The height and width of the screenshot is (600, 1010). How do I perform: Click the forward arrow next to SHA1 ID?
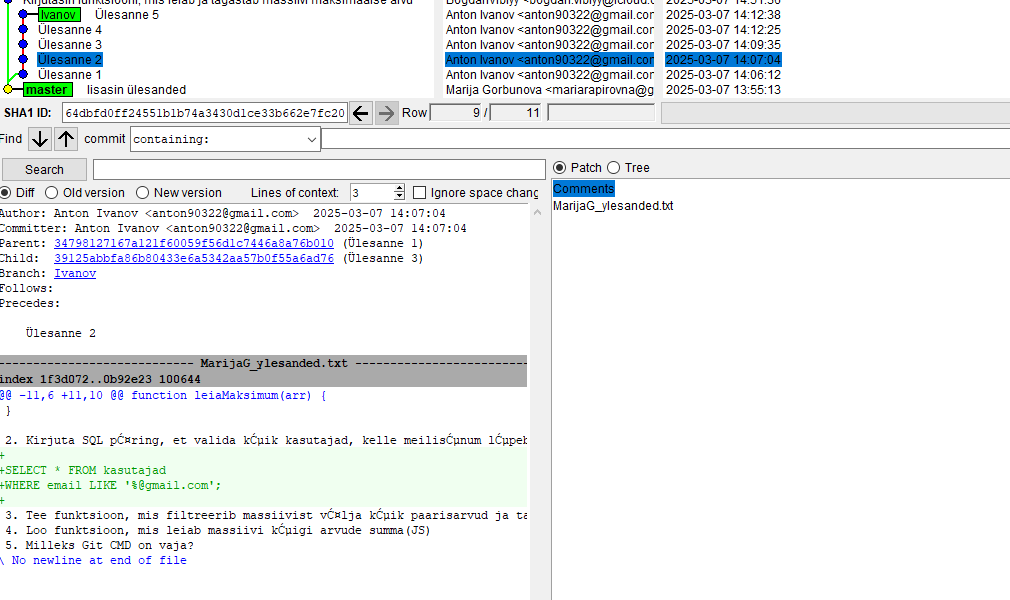tap(386, 113)
